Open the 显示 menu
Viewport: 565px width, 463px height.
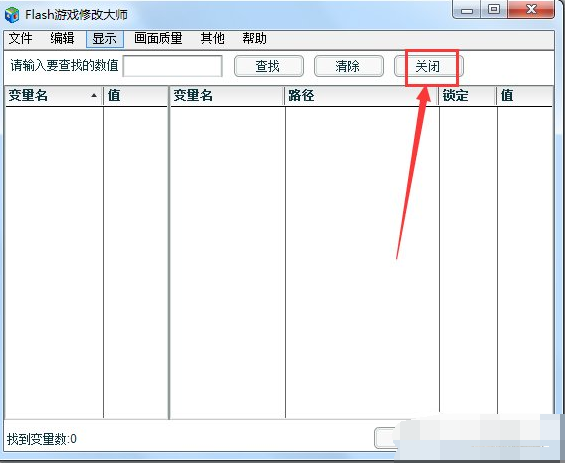pos(104,39)
